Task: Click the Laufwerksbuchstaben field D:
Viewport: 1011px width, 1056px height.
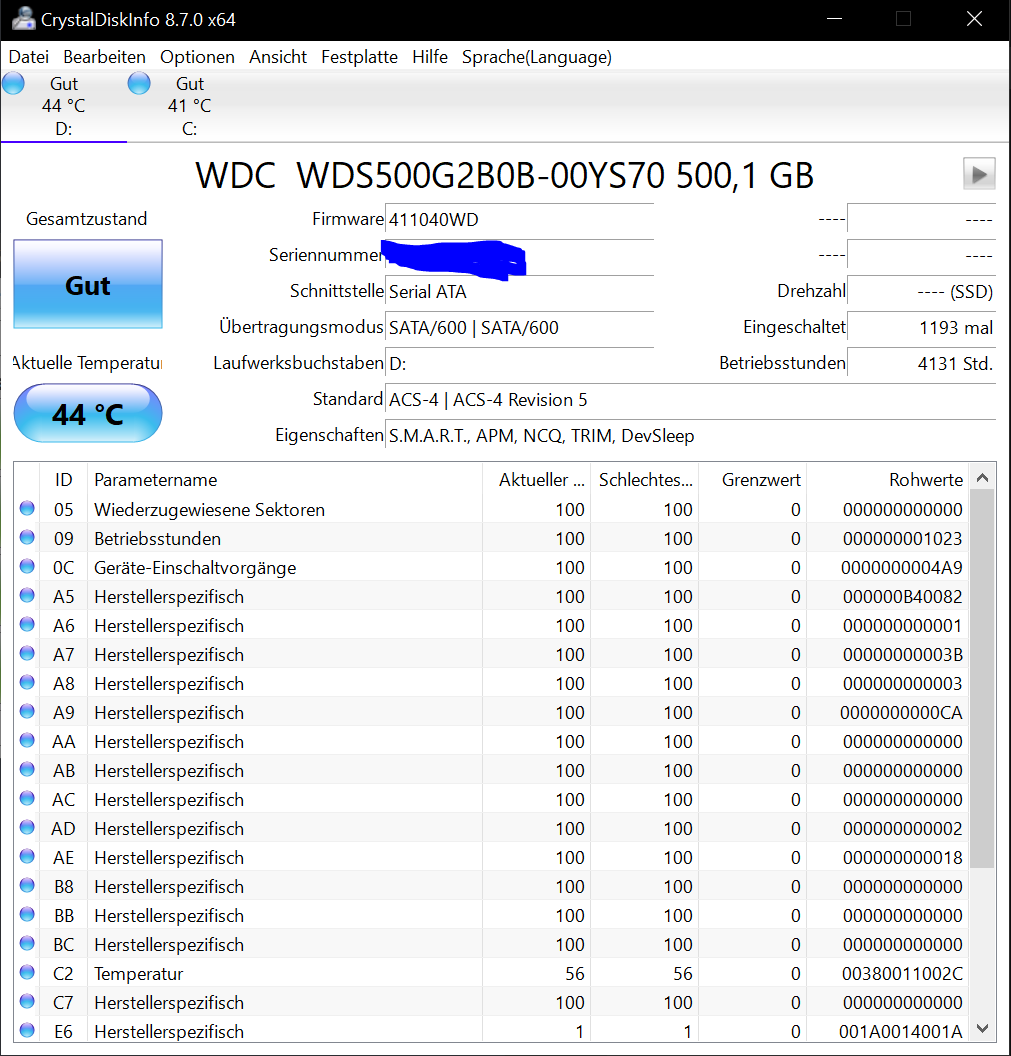Action: [519, 364]
